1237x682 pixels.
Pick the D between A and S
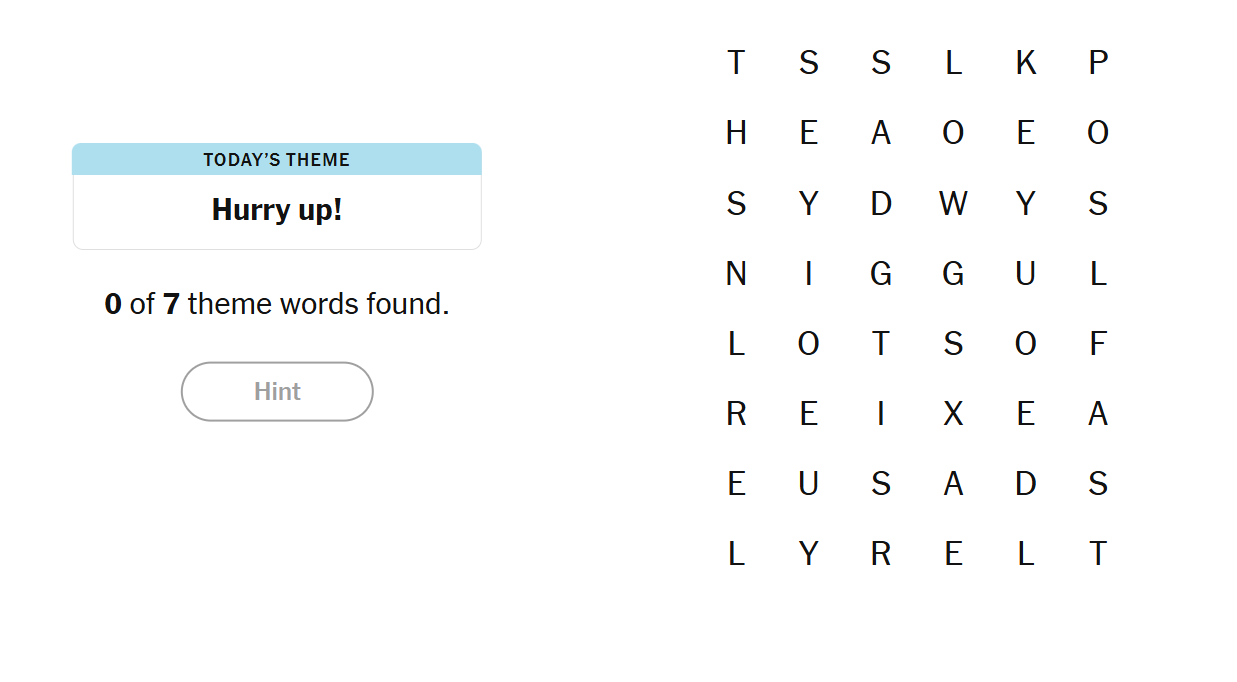coord(1025,484)
